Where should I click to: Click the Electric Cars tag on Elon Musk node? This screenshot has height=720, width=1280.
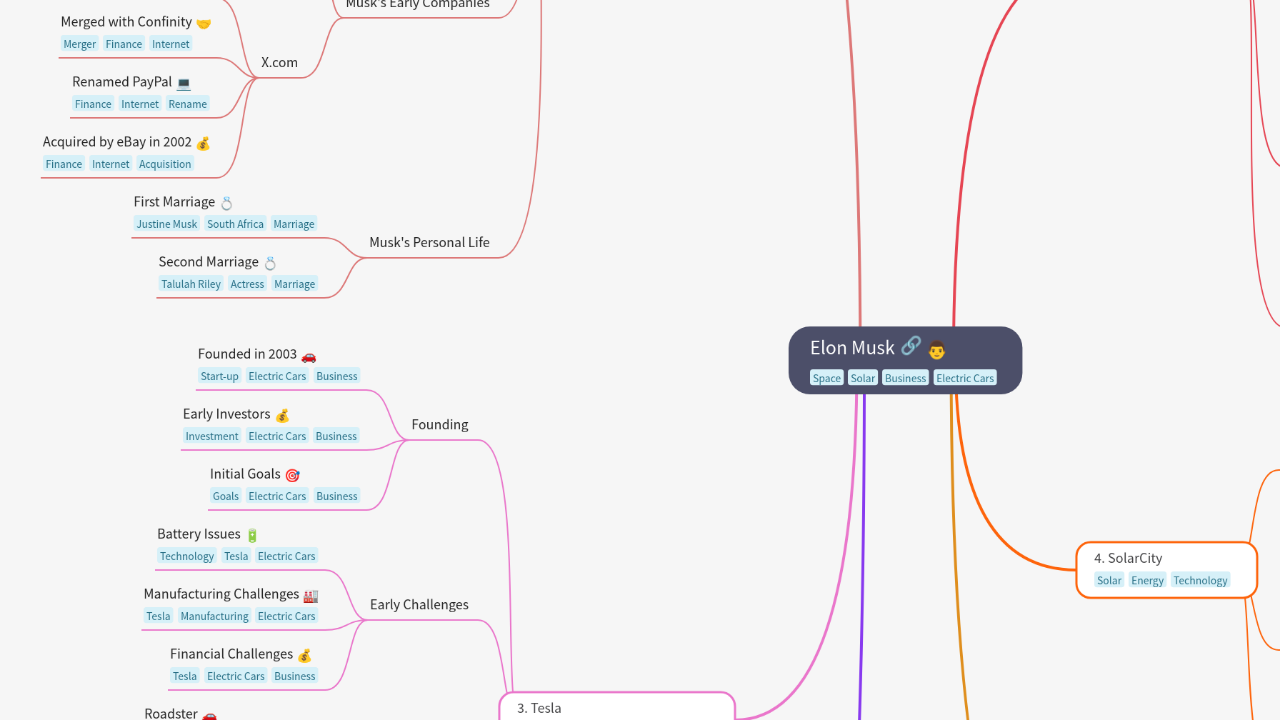point(965,378)
